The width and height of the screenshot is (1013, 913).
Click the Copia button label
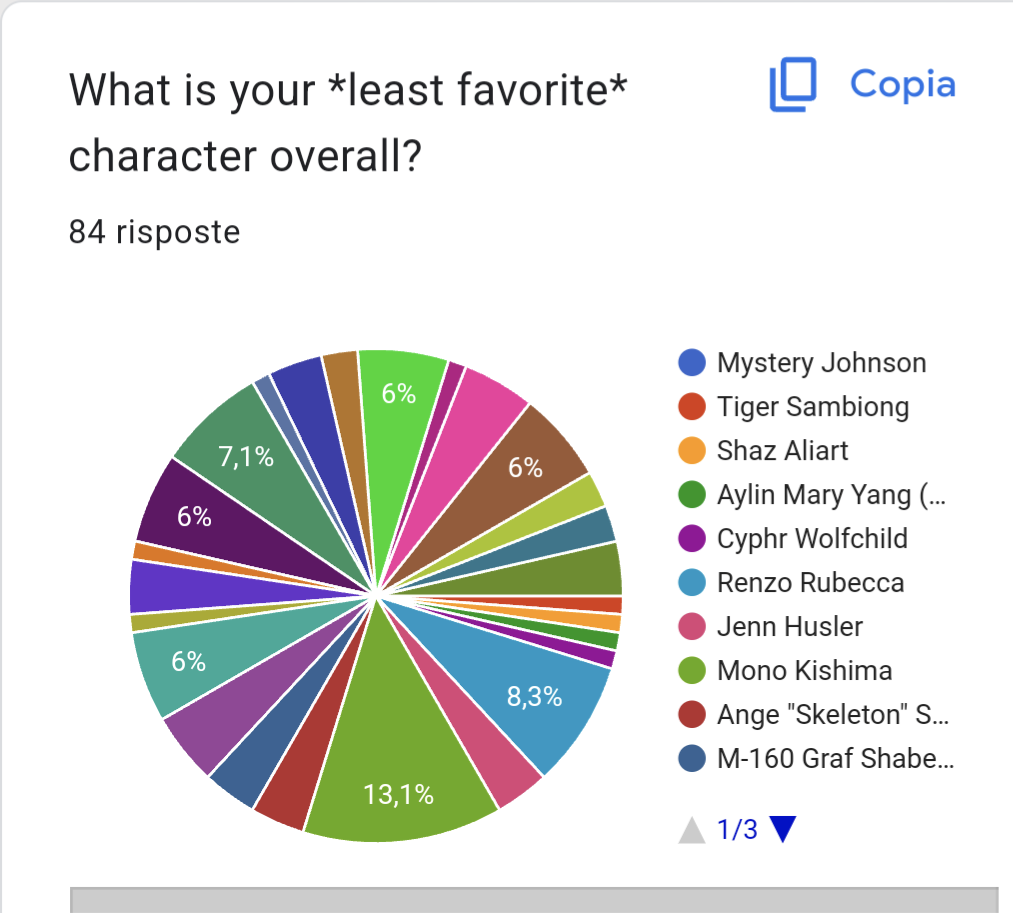pos(902,84)
